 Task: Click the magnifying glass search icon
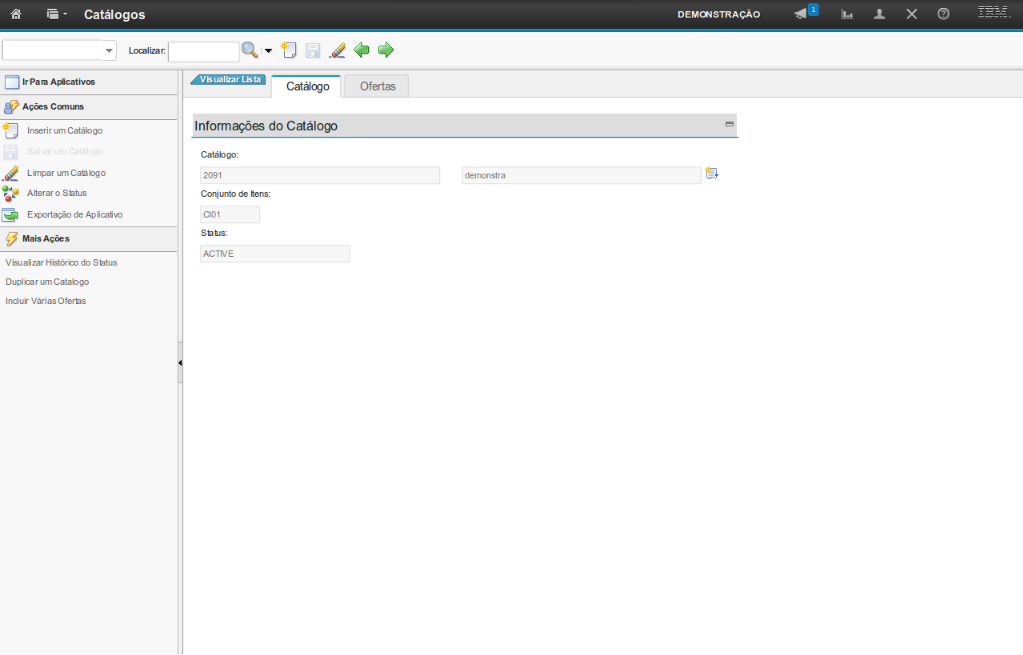point(250,50)
